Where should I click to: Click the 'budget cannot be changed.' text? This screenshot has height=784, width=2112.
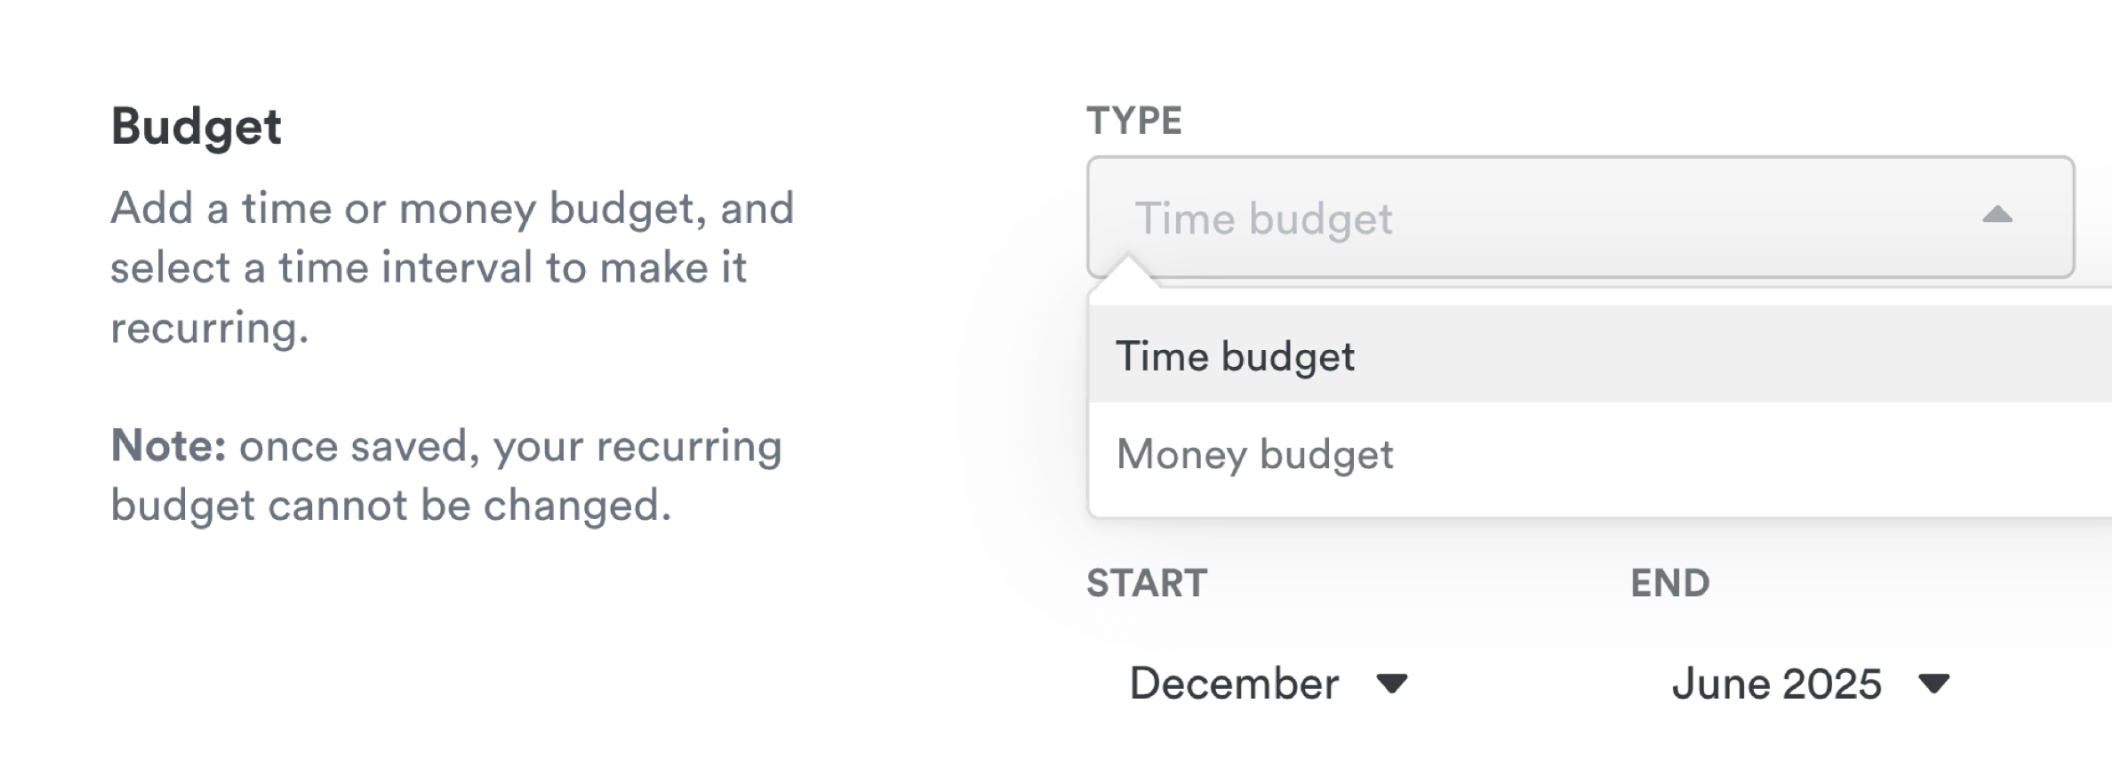pos(390,505)
